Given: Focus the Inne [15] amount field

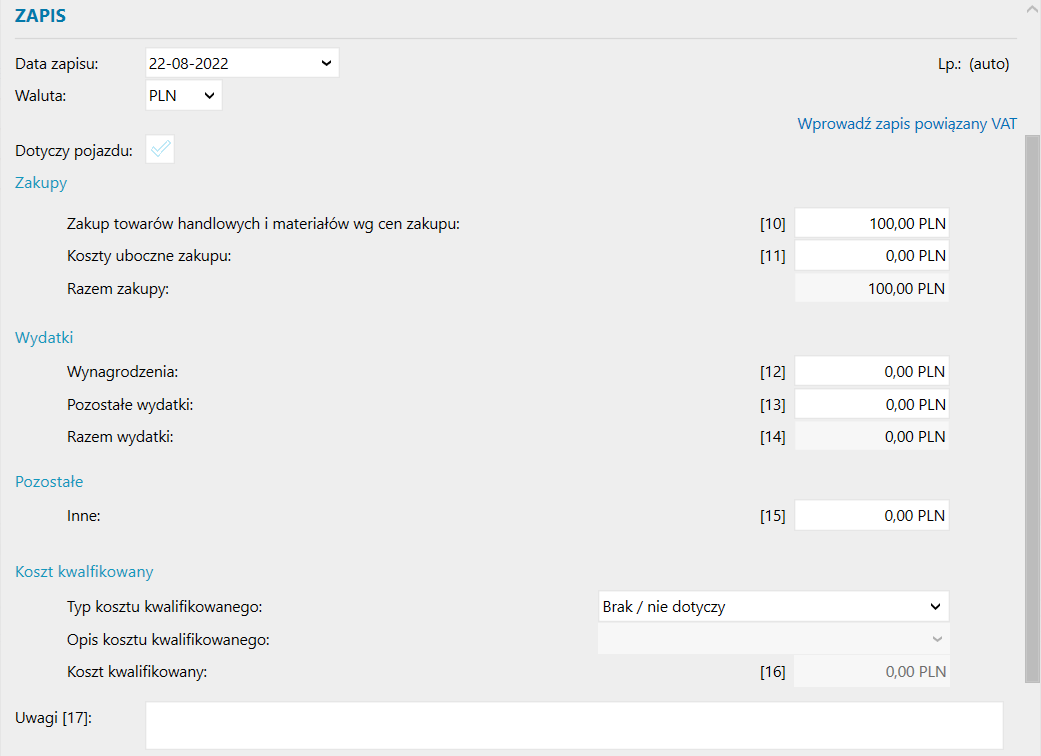Looking at the screenshot, I should coord(871,516).
